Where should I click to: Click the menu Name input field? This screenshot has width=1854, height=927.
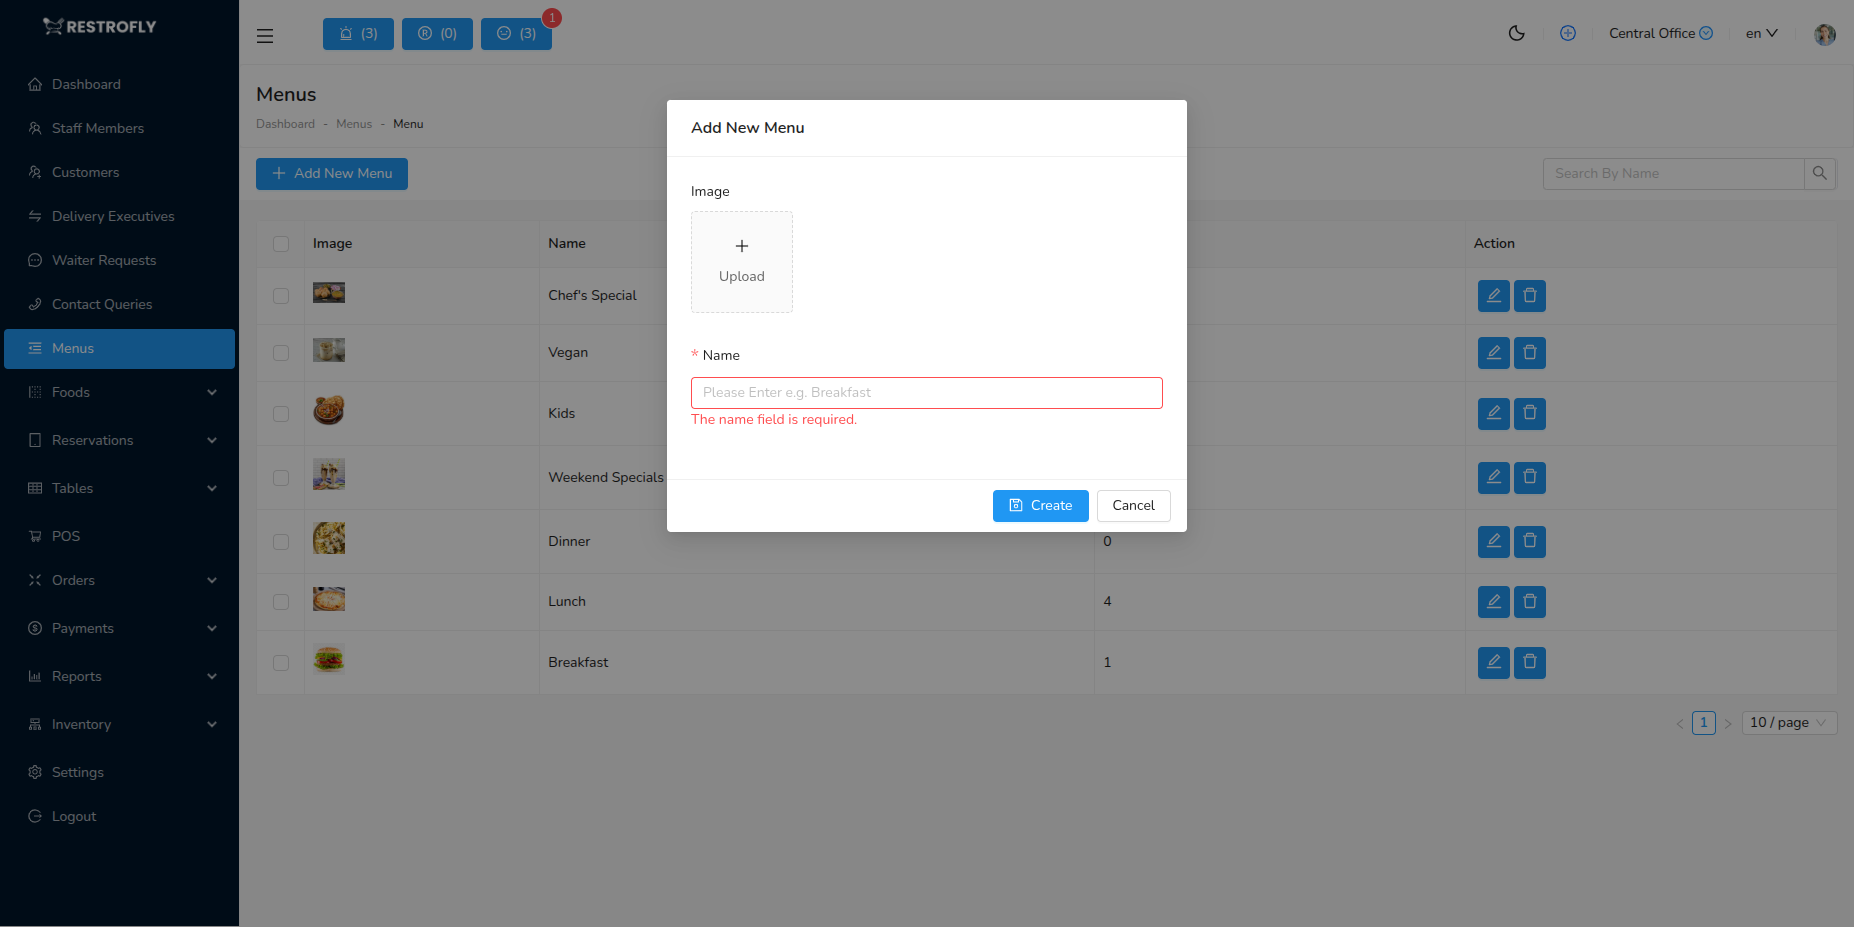[926, 392]
